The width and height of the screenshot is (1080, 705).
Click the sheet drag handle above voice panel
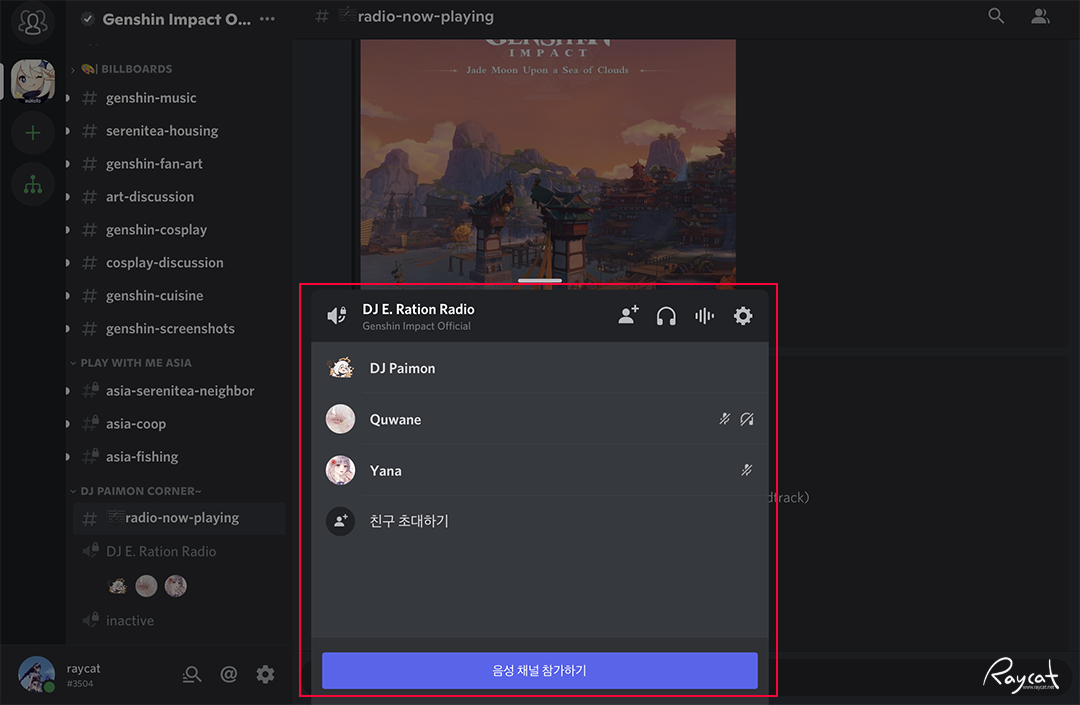pos(540,280)
